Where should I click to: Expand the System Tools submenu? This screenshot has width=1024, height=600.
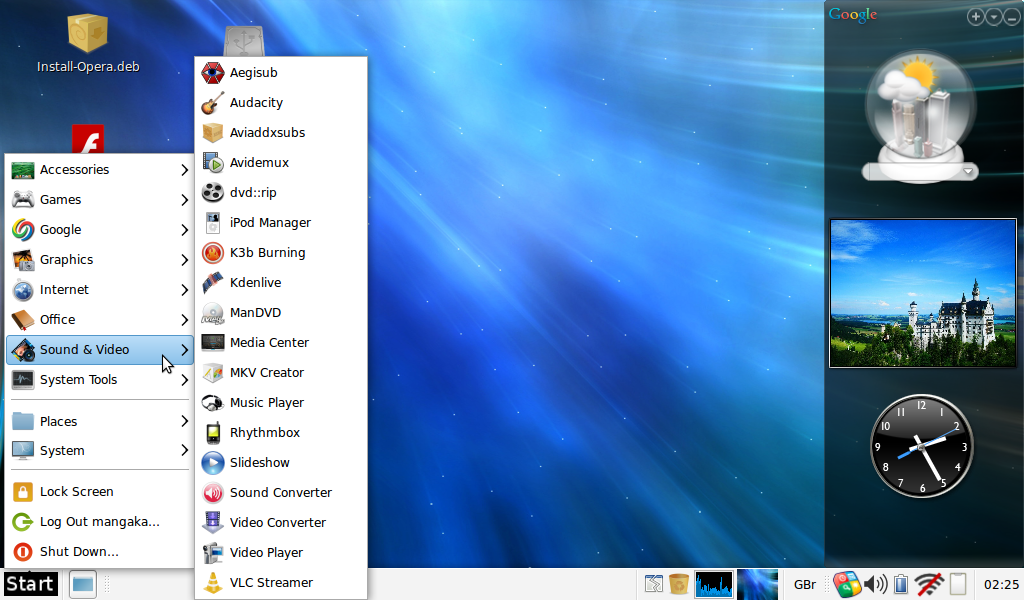click(x=99, y=380)
